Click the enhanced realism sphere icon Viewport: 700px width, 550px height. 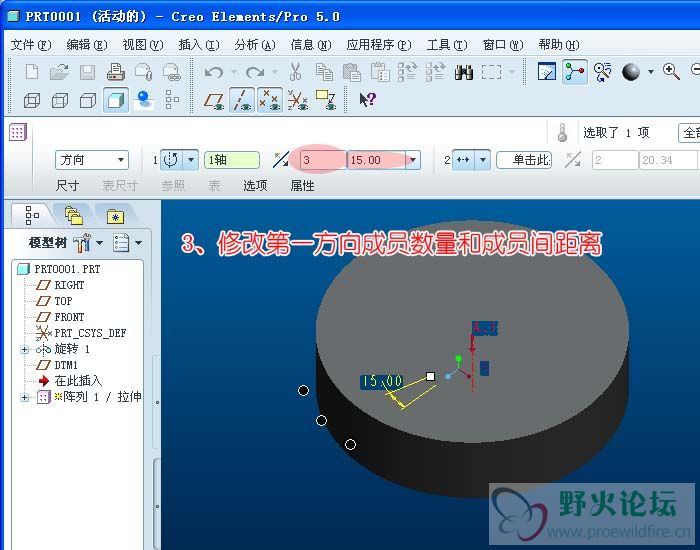coord(144,100)
